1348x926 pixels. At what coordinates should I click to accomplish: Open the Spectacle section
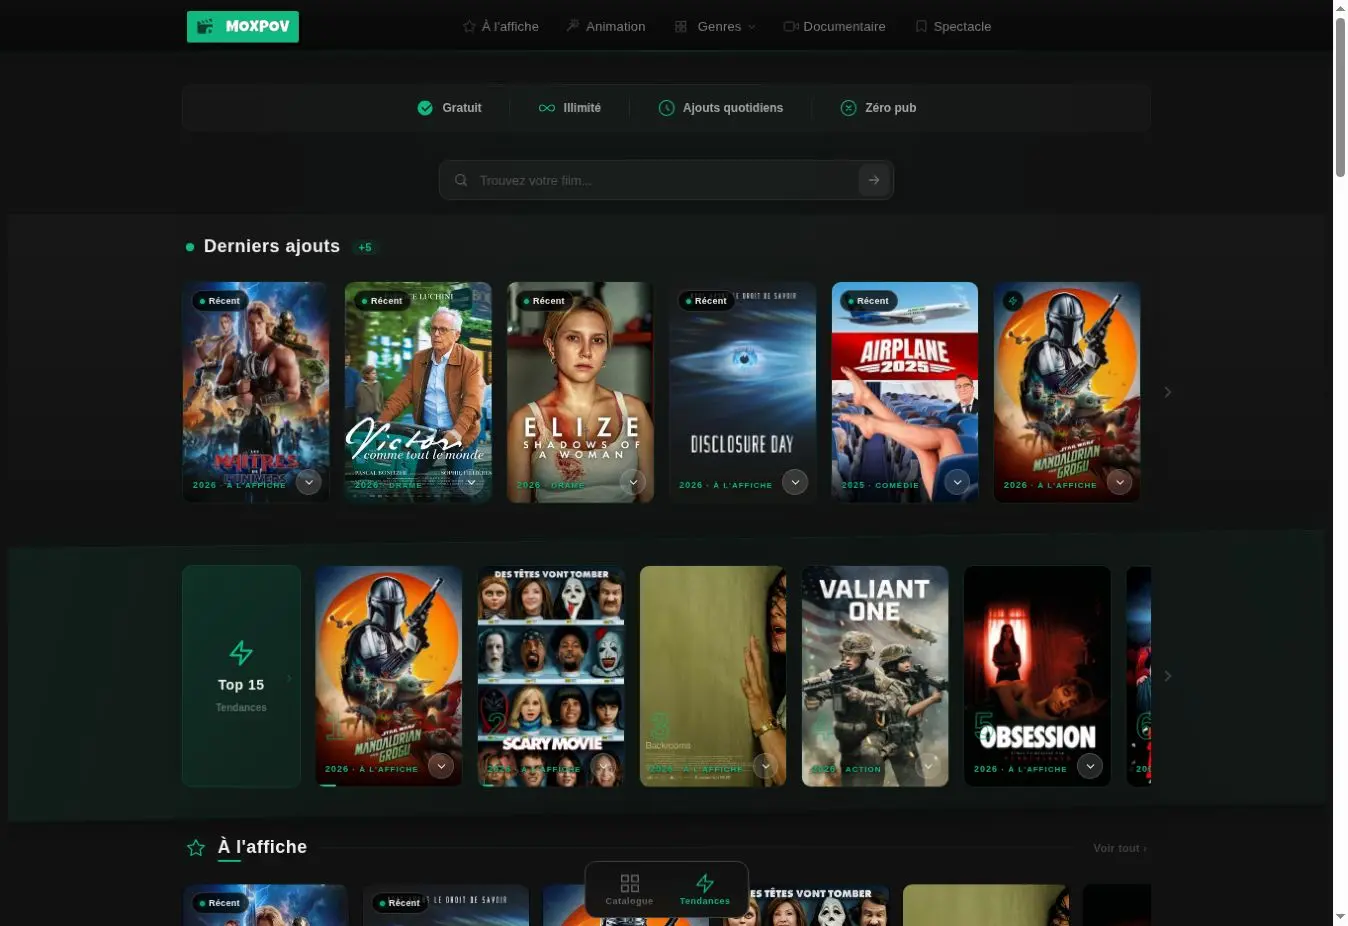pos(953,27)
